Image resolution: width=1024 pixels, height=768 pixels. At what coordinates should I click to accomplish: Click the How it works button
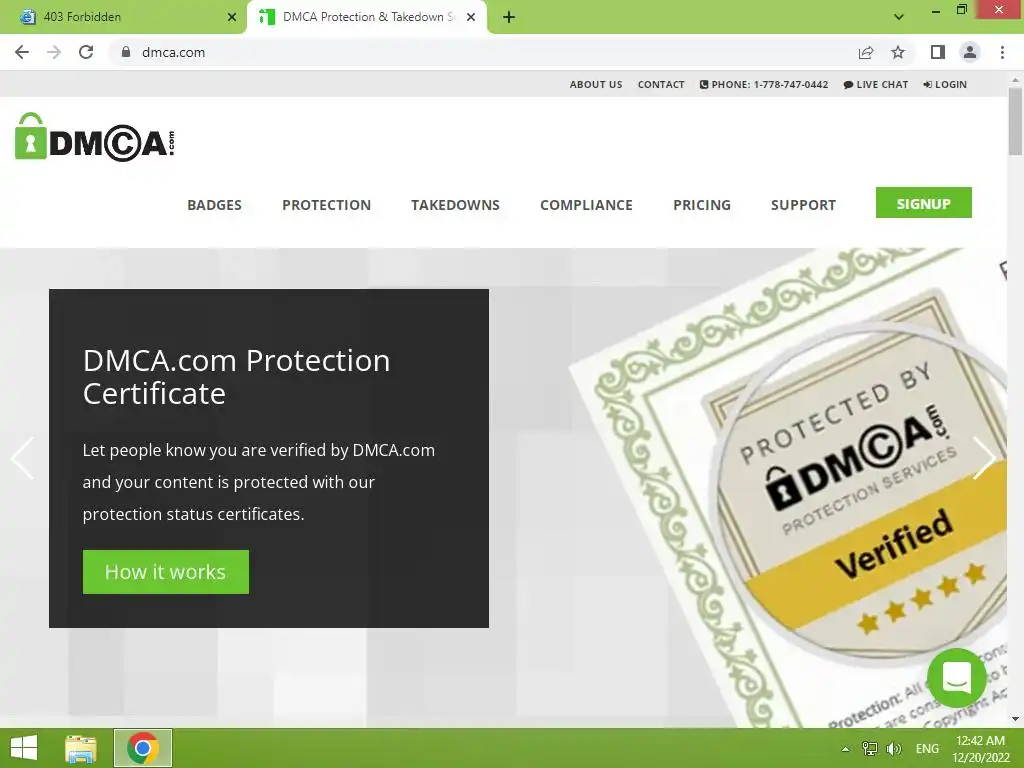point(166,572)
